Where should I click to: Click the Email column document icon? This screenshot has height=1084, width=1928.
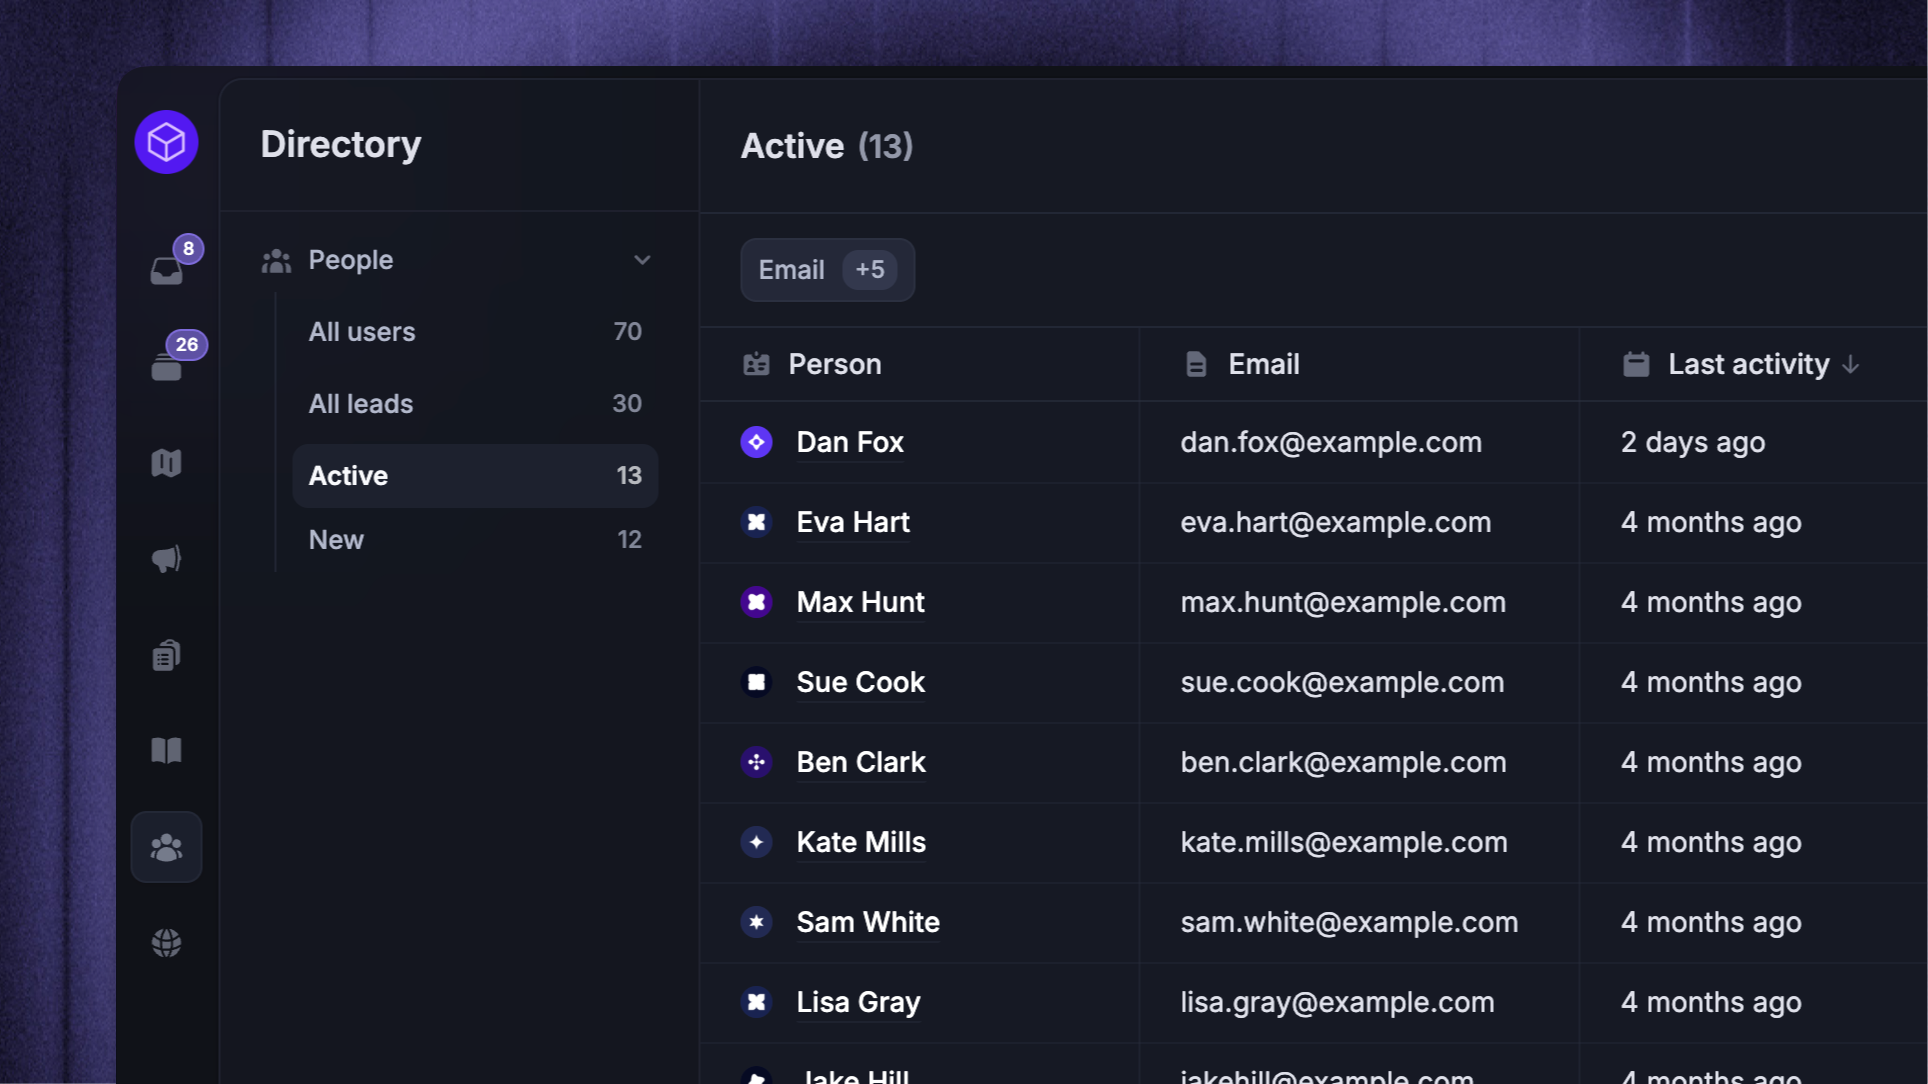pos(1196,364)
